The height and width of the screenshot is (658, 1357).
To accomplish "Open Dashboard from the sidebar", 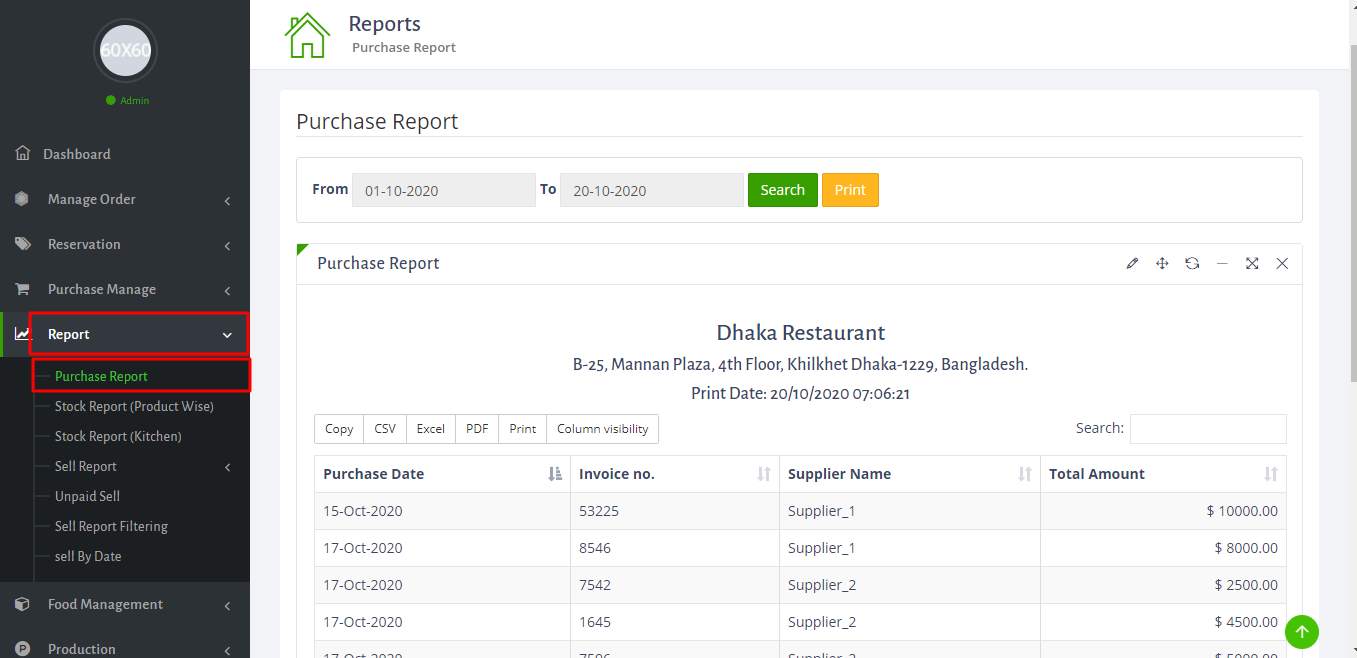I will pos(77,154).
